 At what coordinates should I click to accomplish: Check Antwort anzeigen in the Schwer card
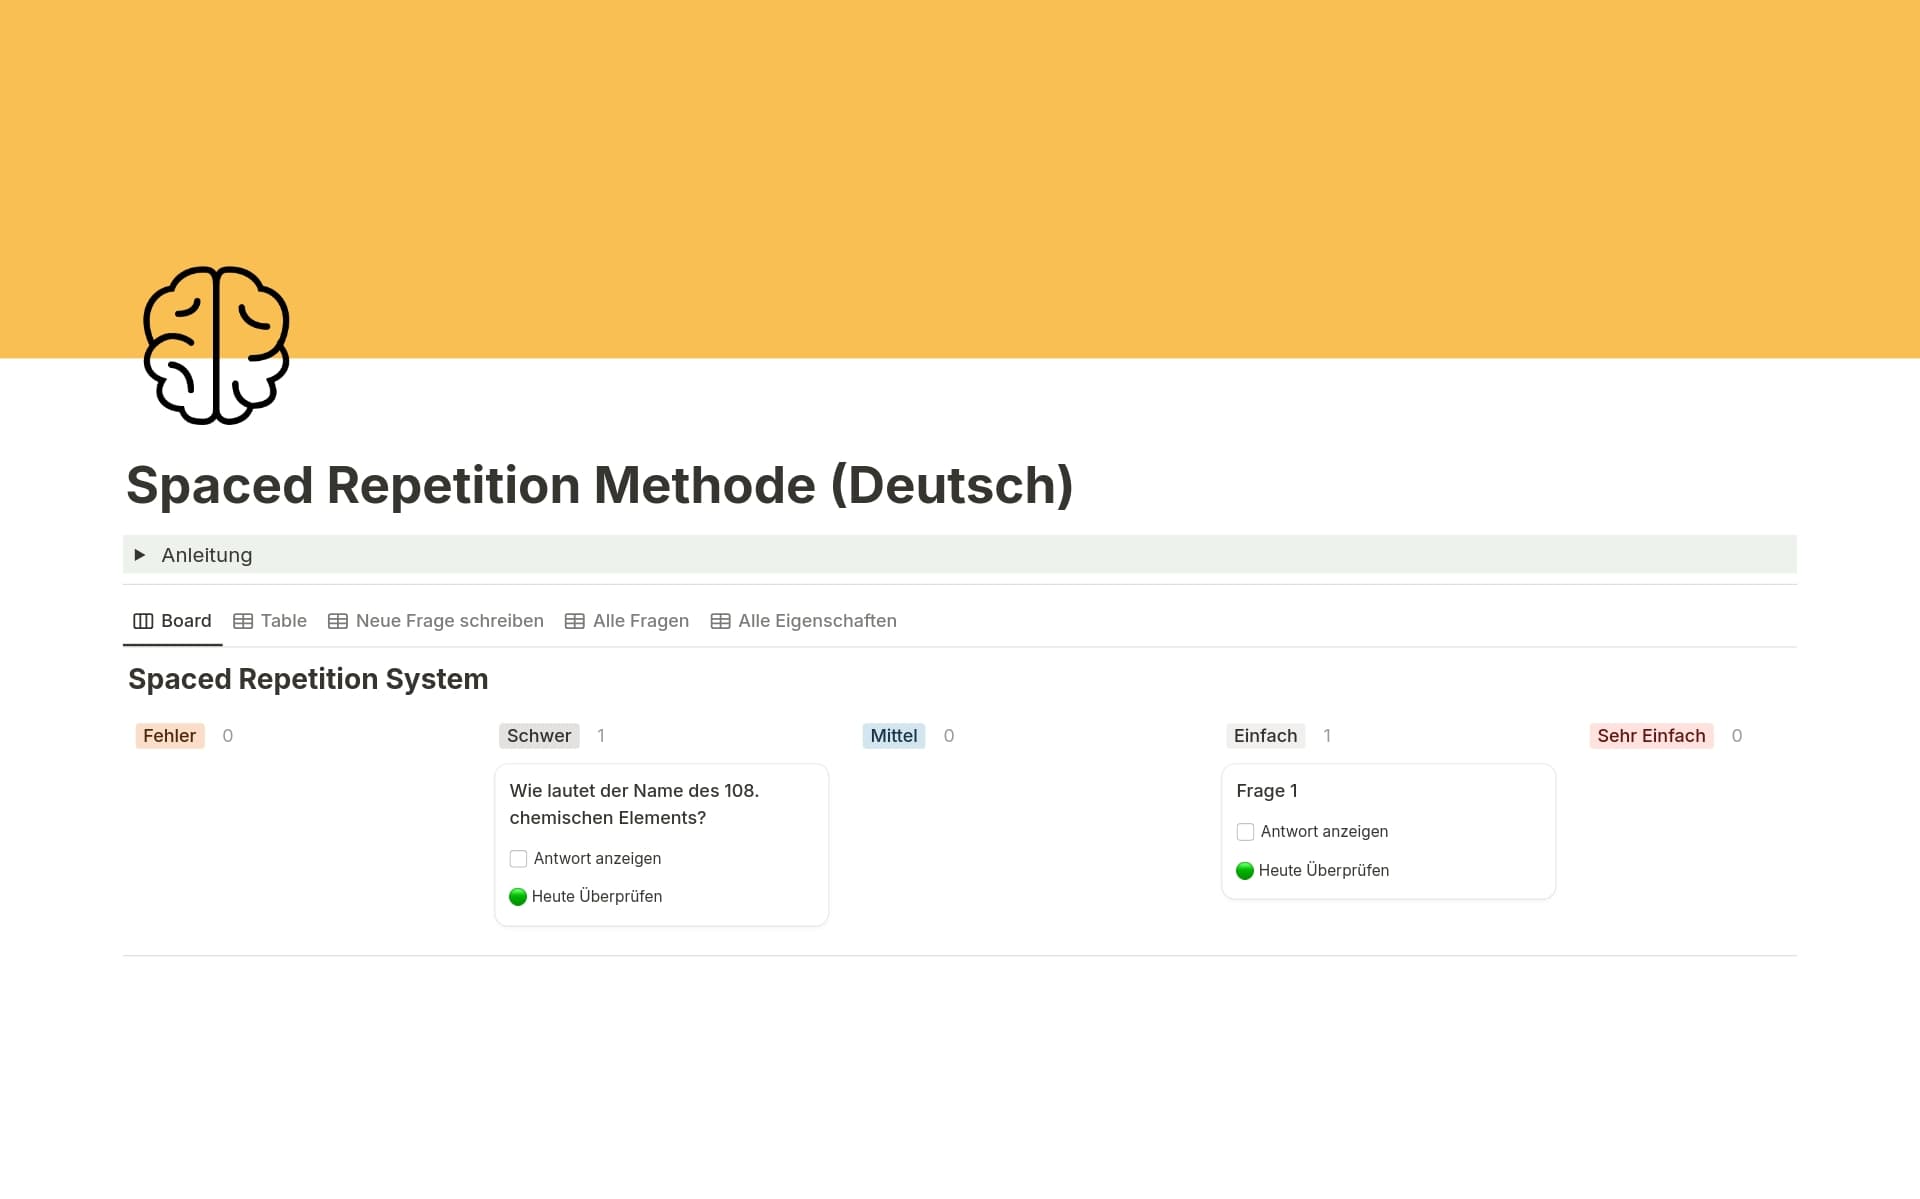[x=518, y=859]
